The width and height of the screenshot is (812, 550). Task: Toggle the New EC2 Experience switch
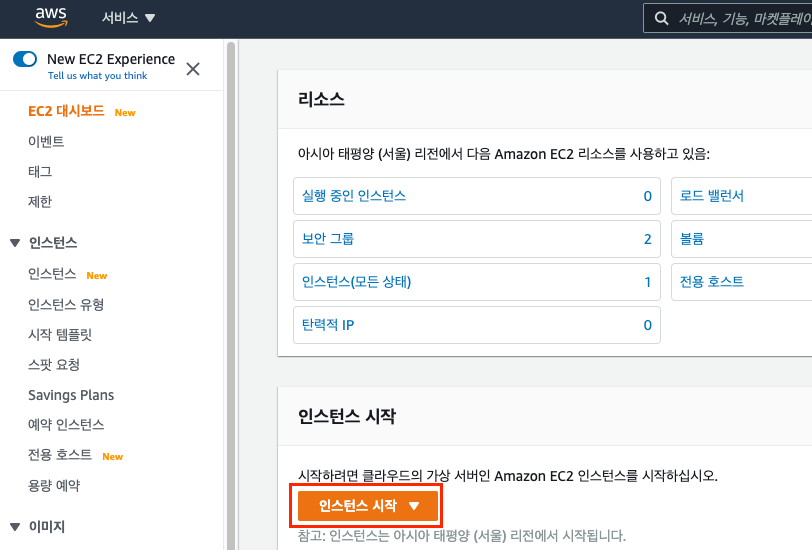point(25,59)
